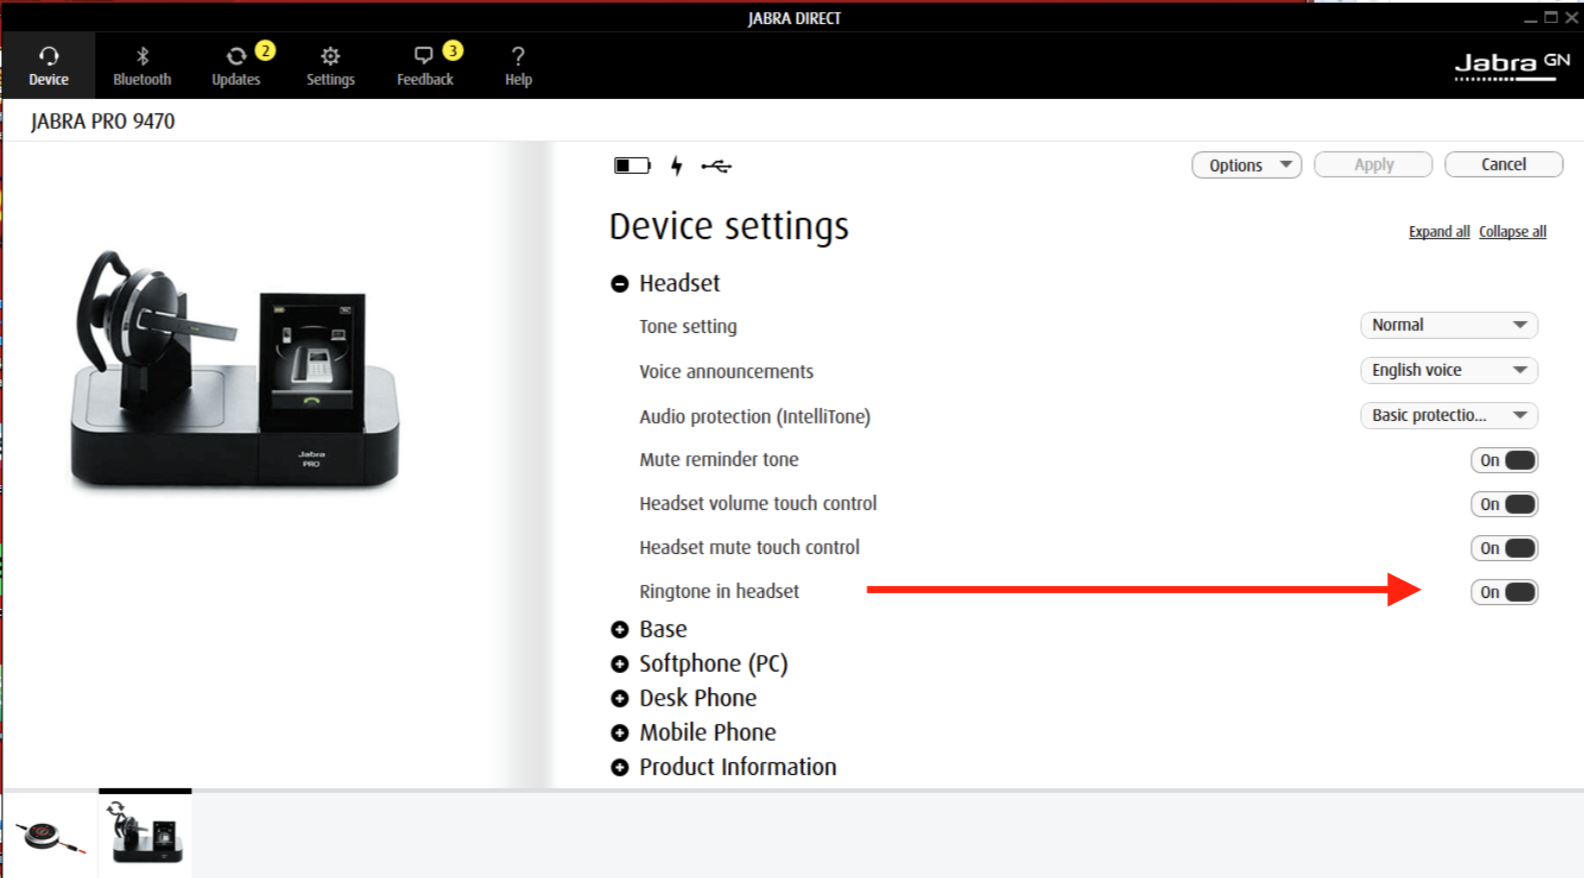Click the Audio protection (IntelliTone) label

click(755, 416)
